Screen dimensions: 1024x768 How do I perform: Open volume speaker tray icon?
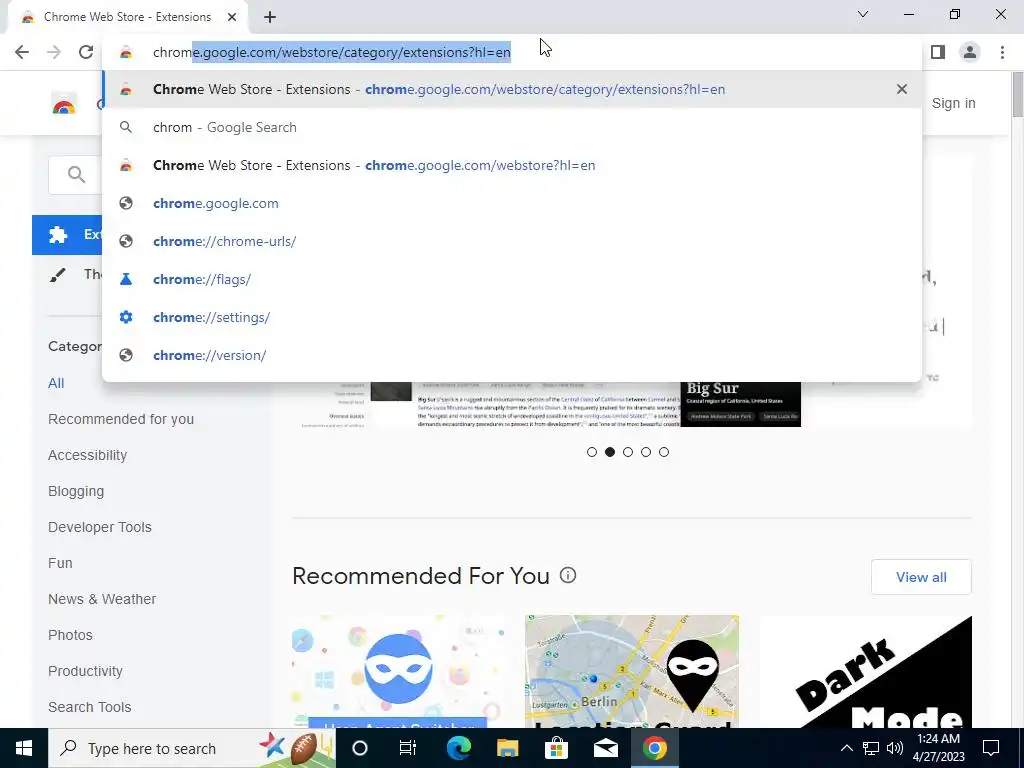click(895, 748)
